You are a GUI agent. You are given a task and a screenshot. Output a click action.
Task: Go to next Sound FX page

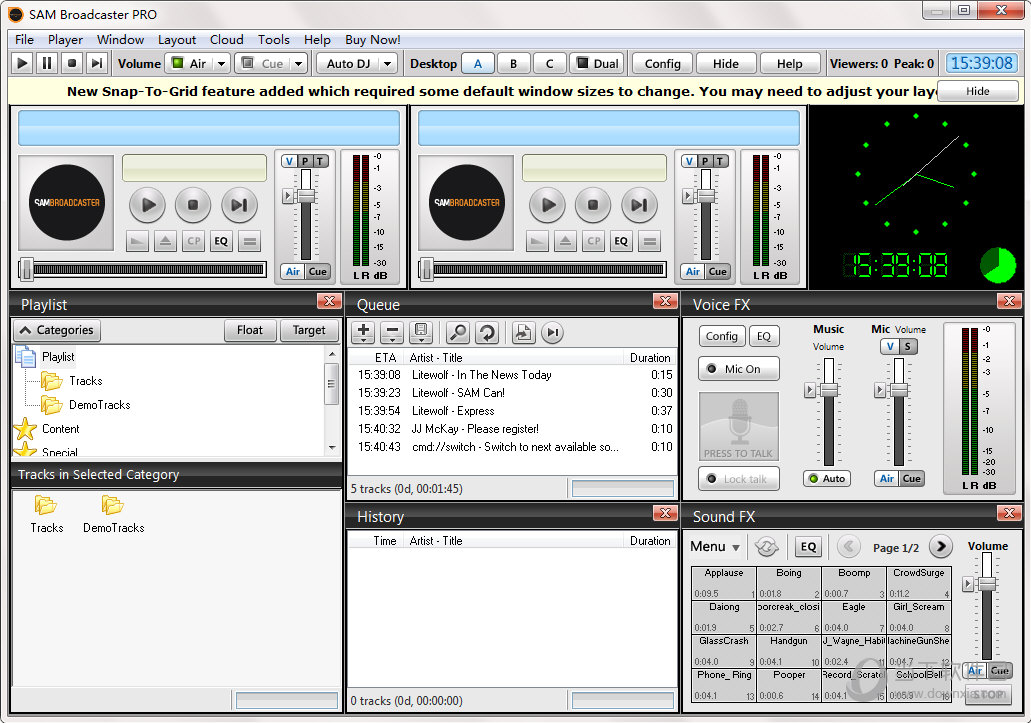point(941,546)
